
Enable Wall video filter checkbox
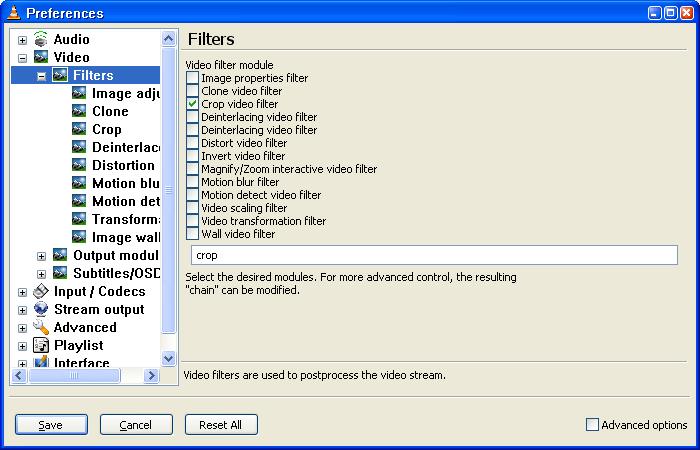192,233
